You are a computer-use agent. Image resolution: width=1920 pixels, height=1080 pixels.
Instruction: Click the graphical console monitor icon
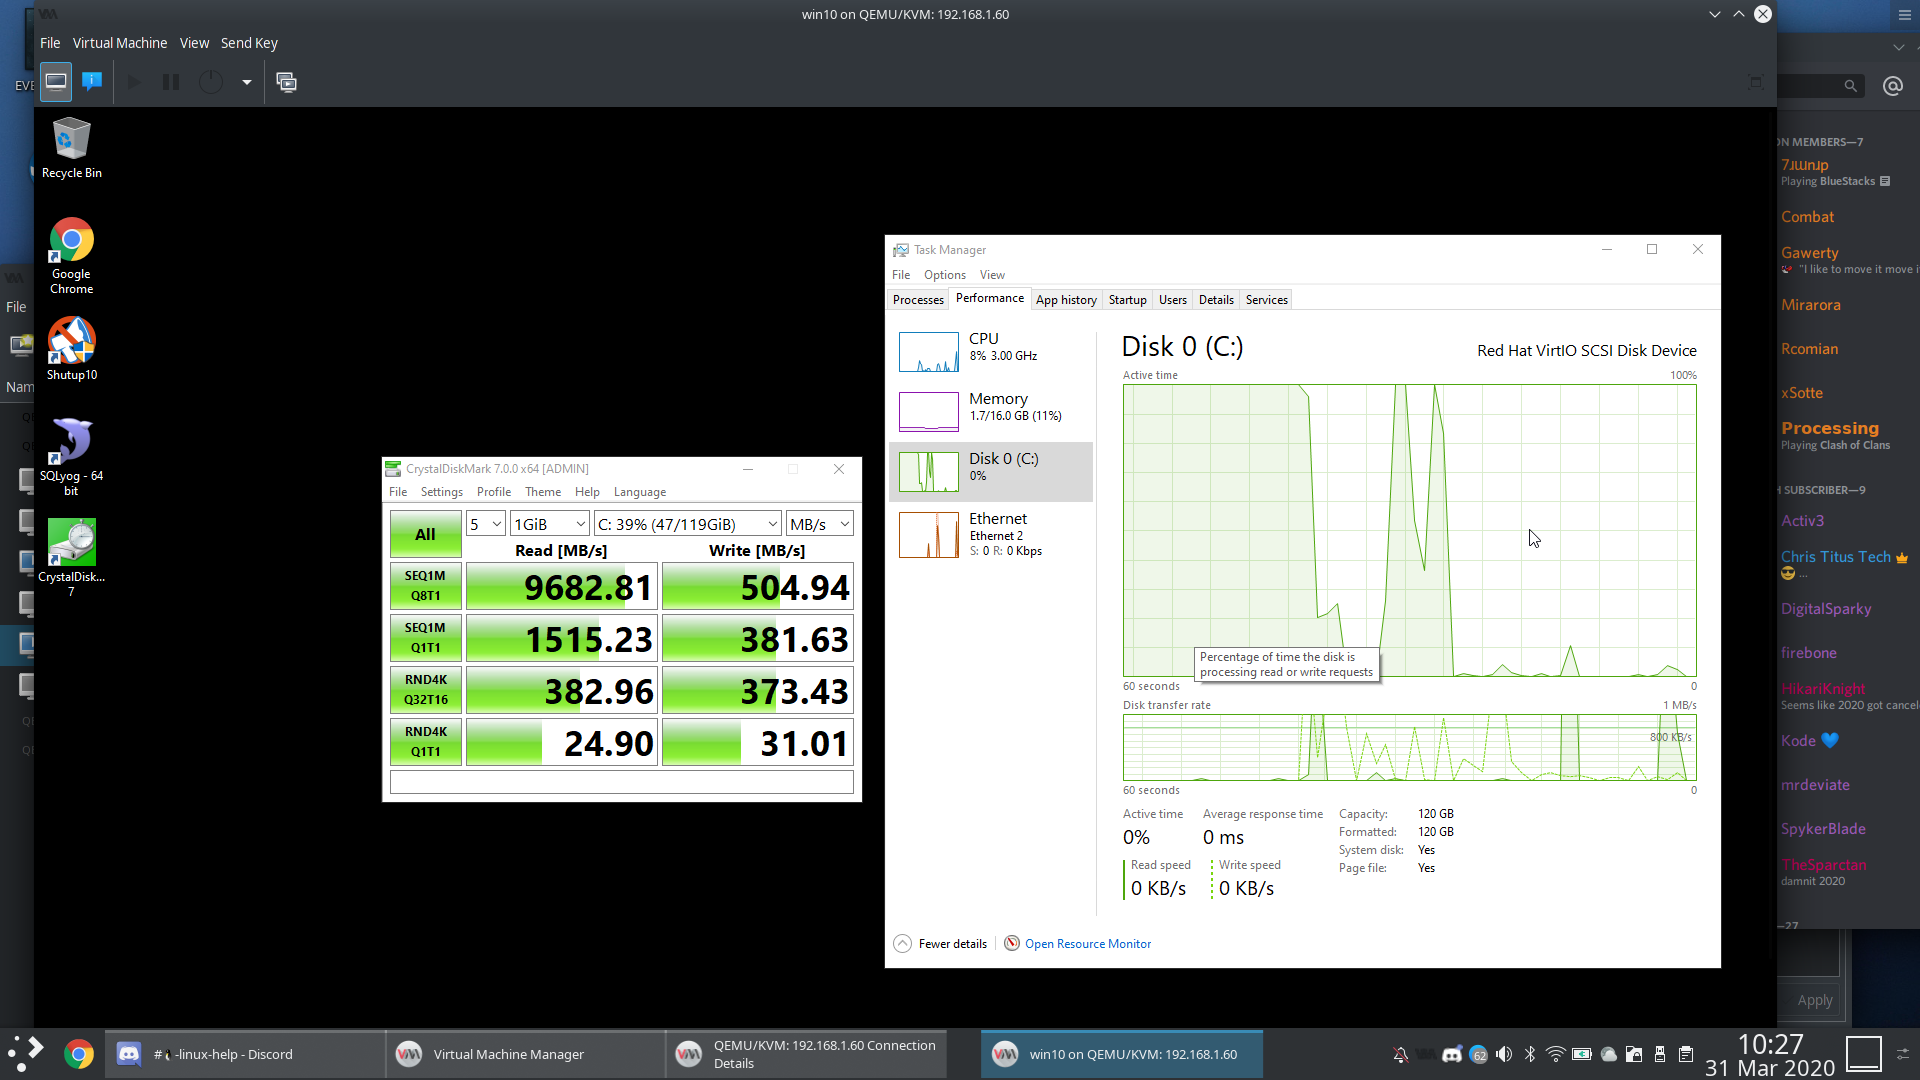[x=56, y=82]
